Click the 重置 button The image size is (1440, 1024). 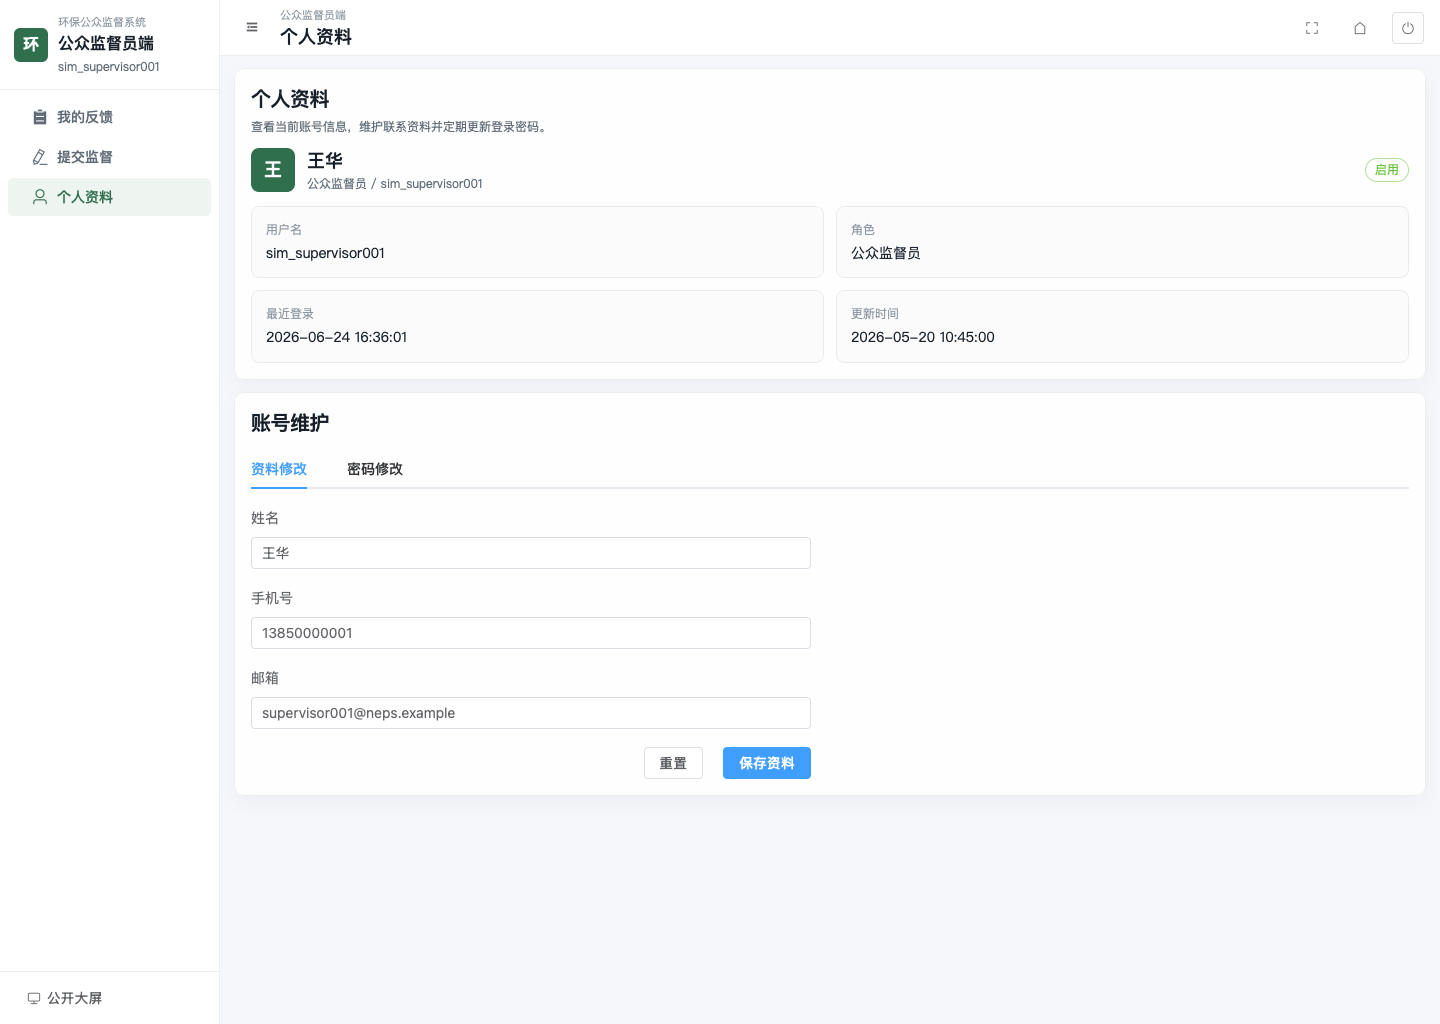coord(673,763)
